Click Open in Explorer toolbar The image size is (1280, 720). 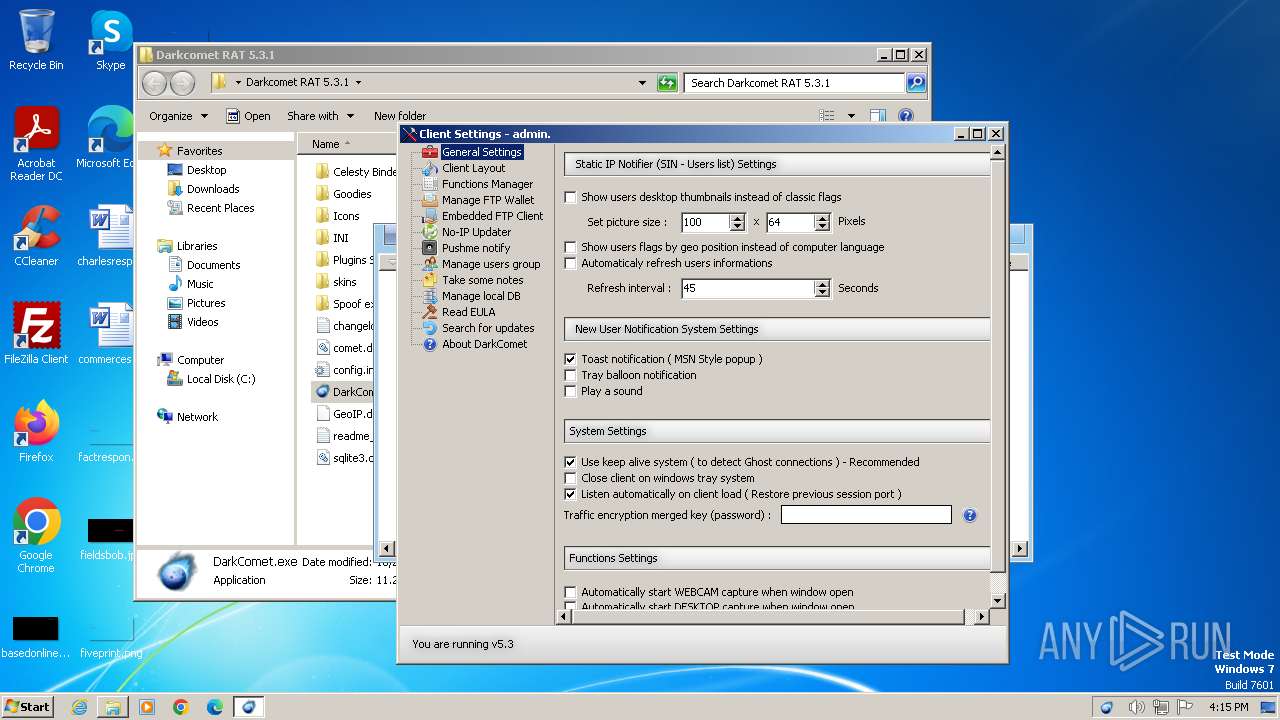coord(248,116)
